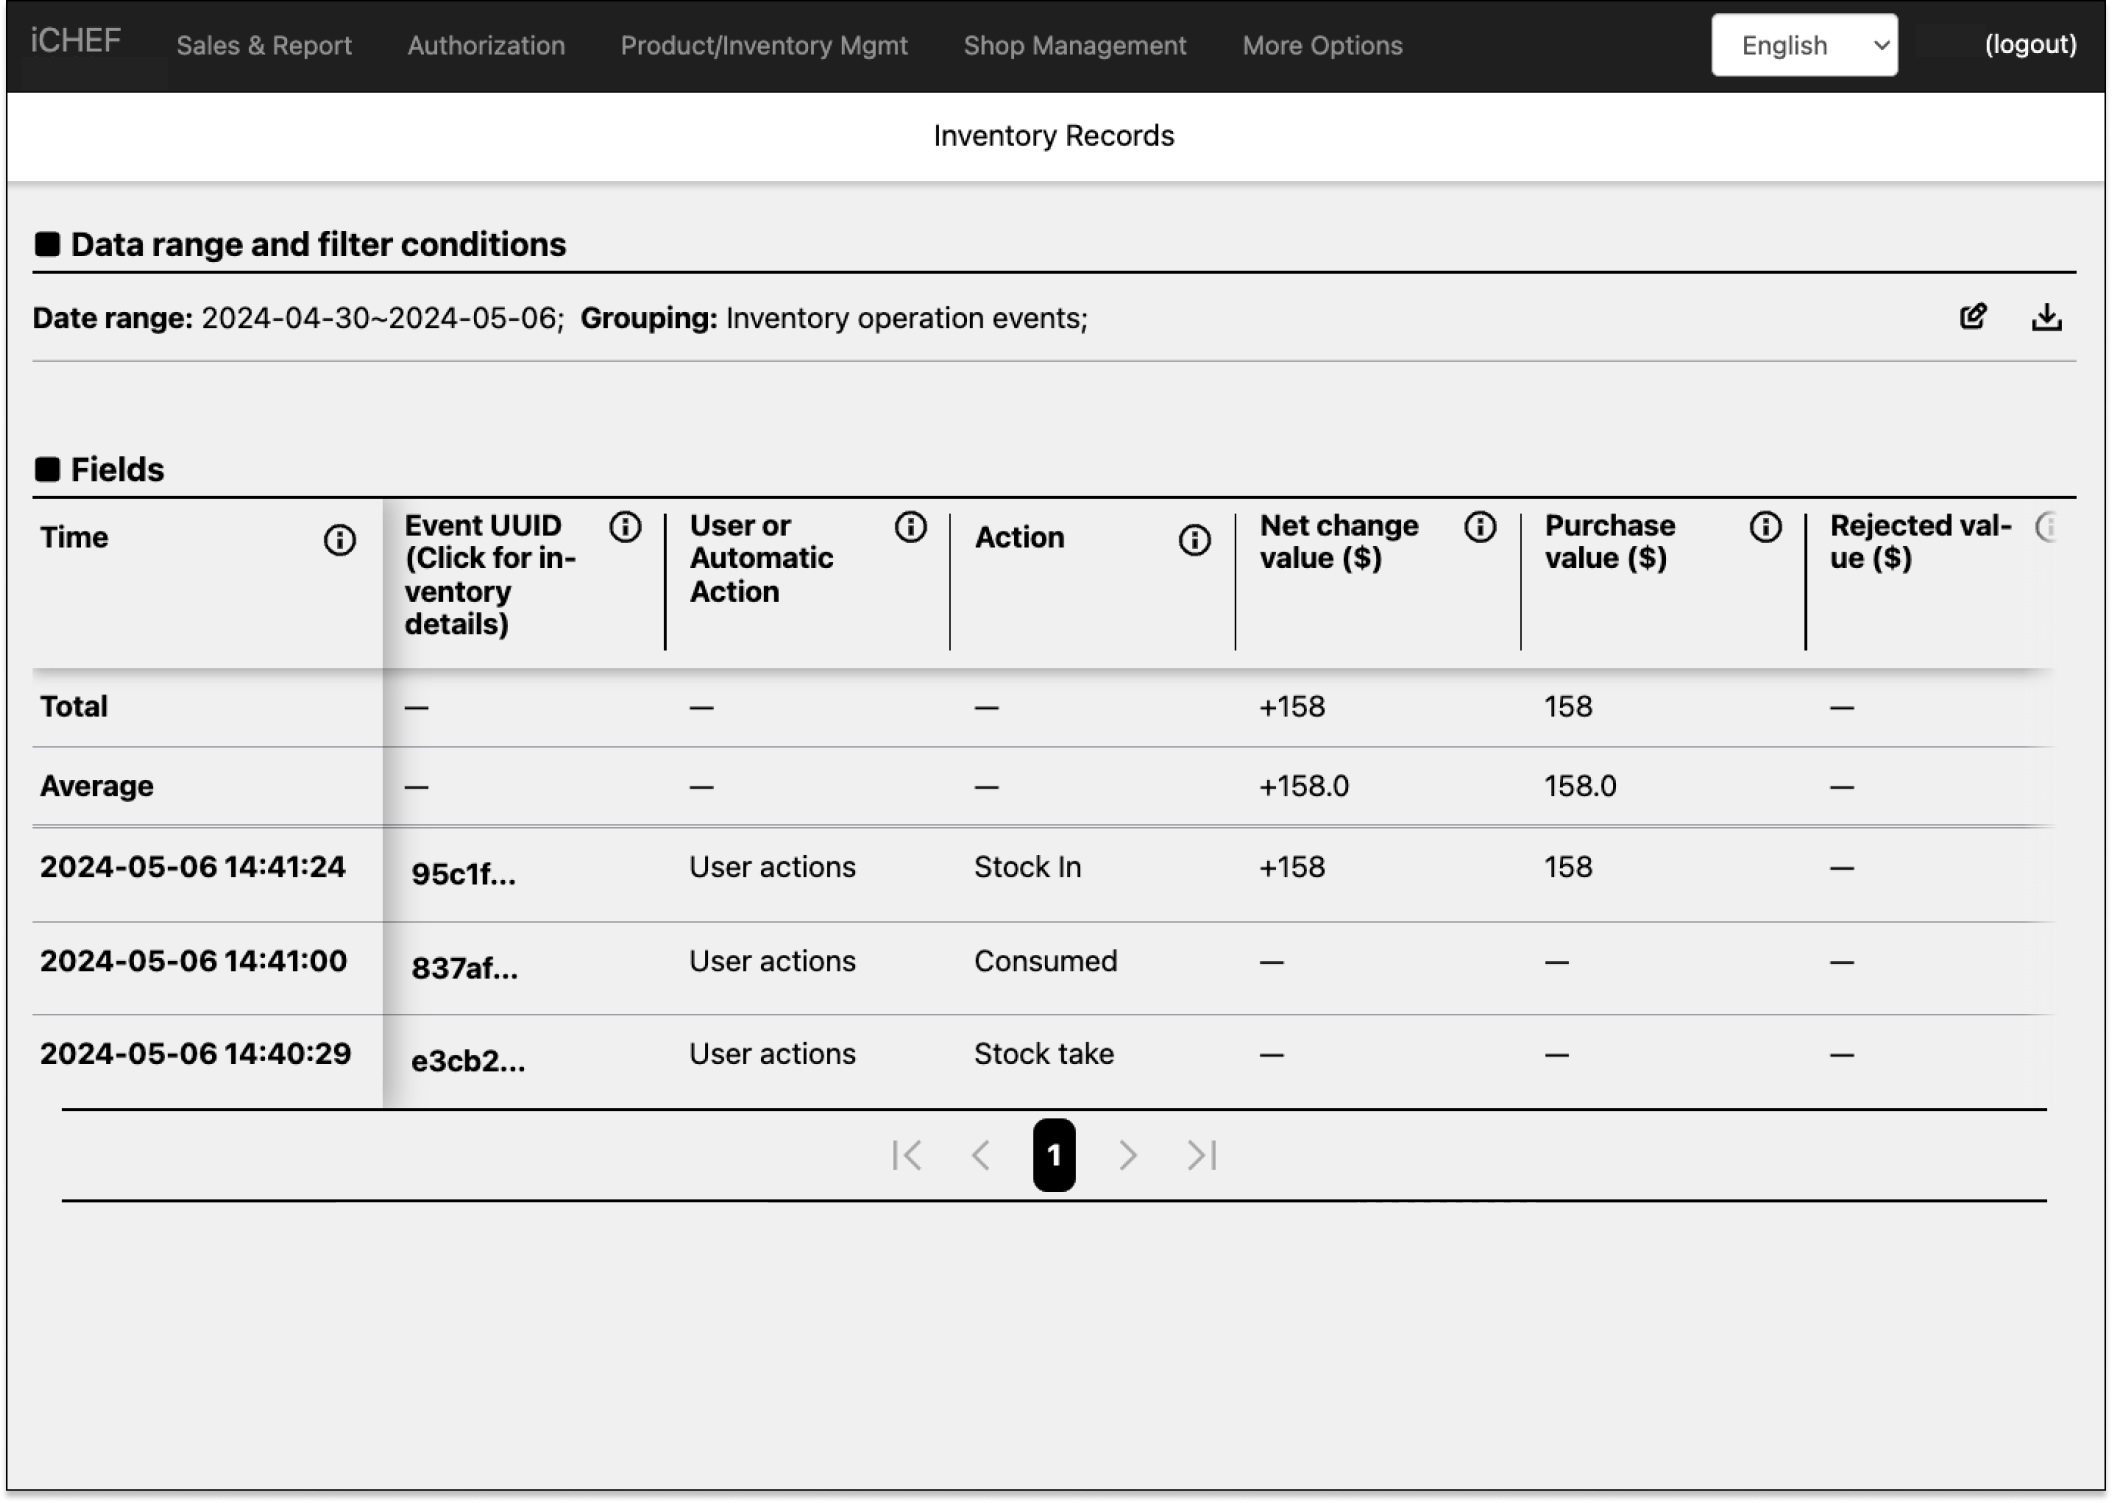The height and width of the screenshot is (1503, 2112).
Task: Open Sales & Report menu
Action: coord(264,45)
